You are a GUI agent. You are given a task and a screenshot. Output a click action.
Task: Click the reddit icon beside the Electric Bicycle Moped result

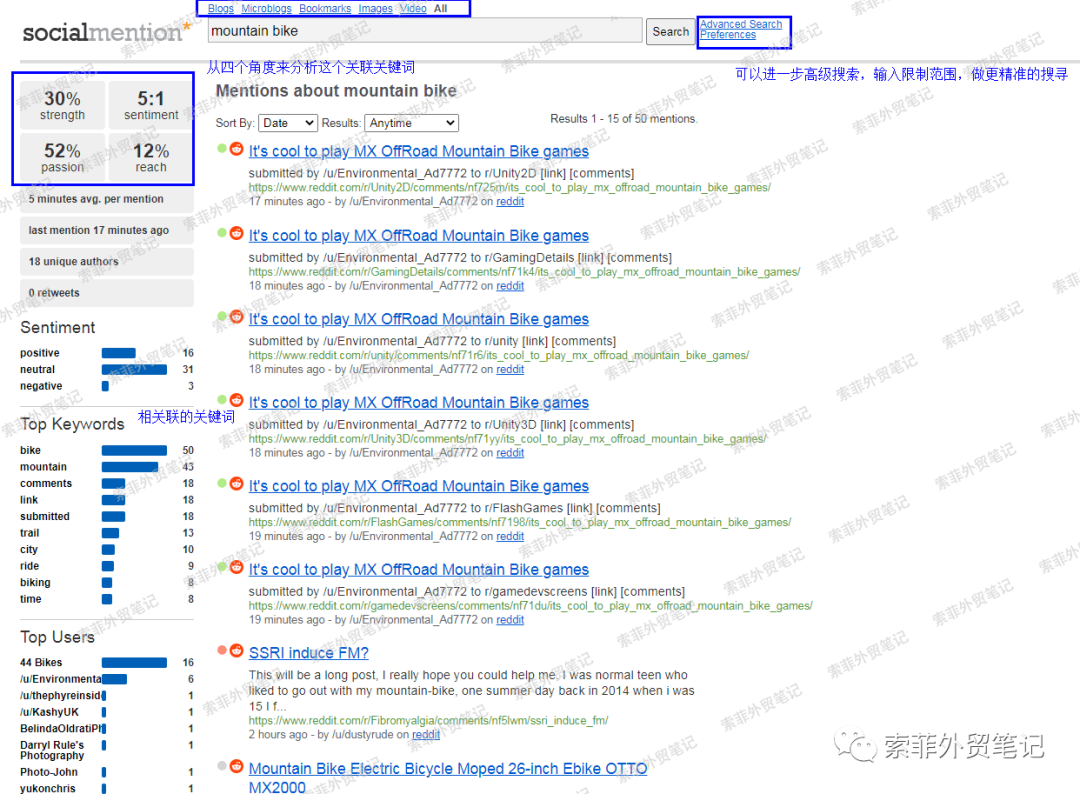pos(236,766)
